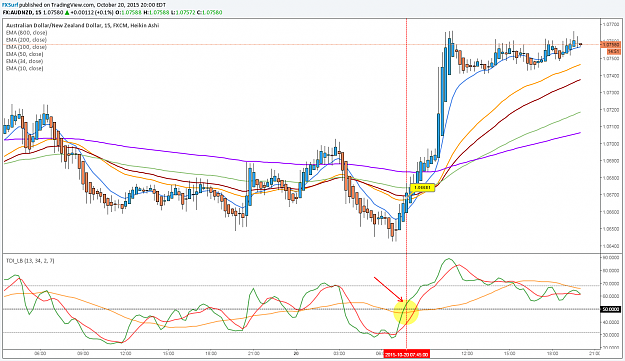The height and width of the screenshot is (361, 625).
Task: Select the EMA (100, close) legend entry
Action: point(26,47)
